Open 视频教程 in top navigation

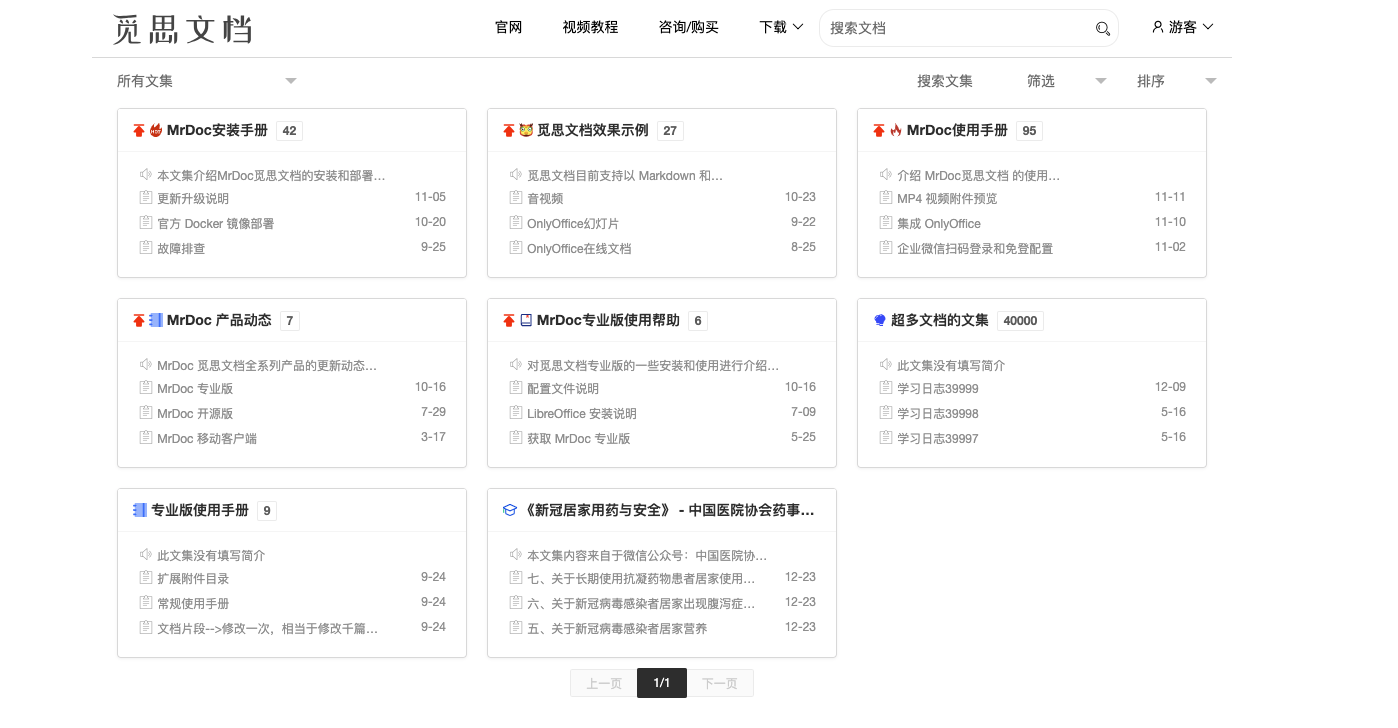click(591, 27)
